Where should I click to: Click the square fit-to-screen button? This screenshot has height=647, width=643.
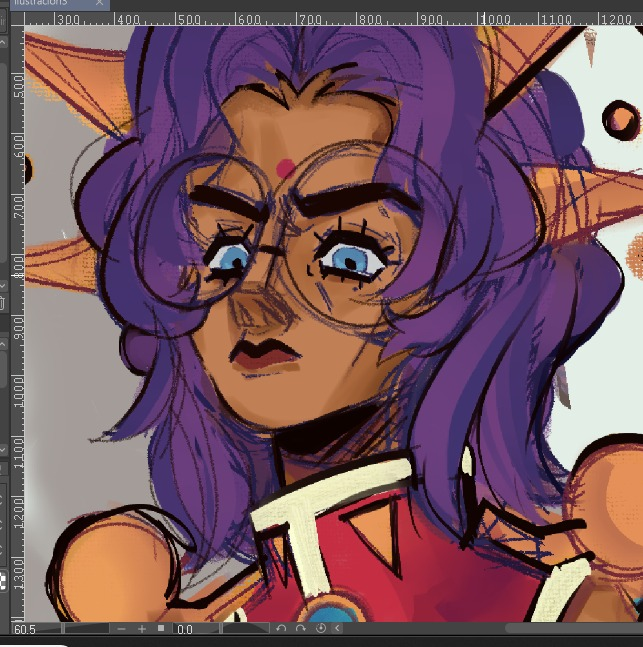[161, 628]
